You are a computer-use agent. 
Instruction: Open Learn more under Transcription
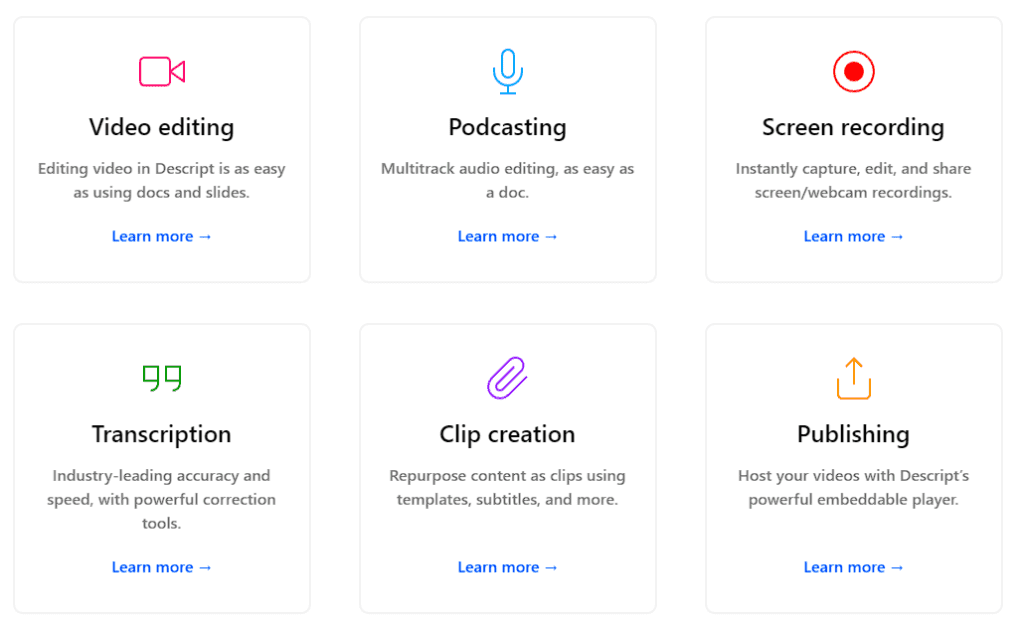point(161,567)
